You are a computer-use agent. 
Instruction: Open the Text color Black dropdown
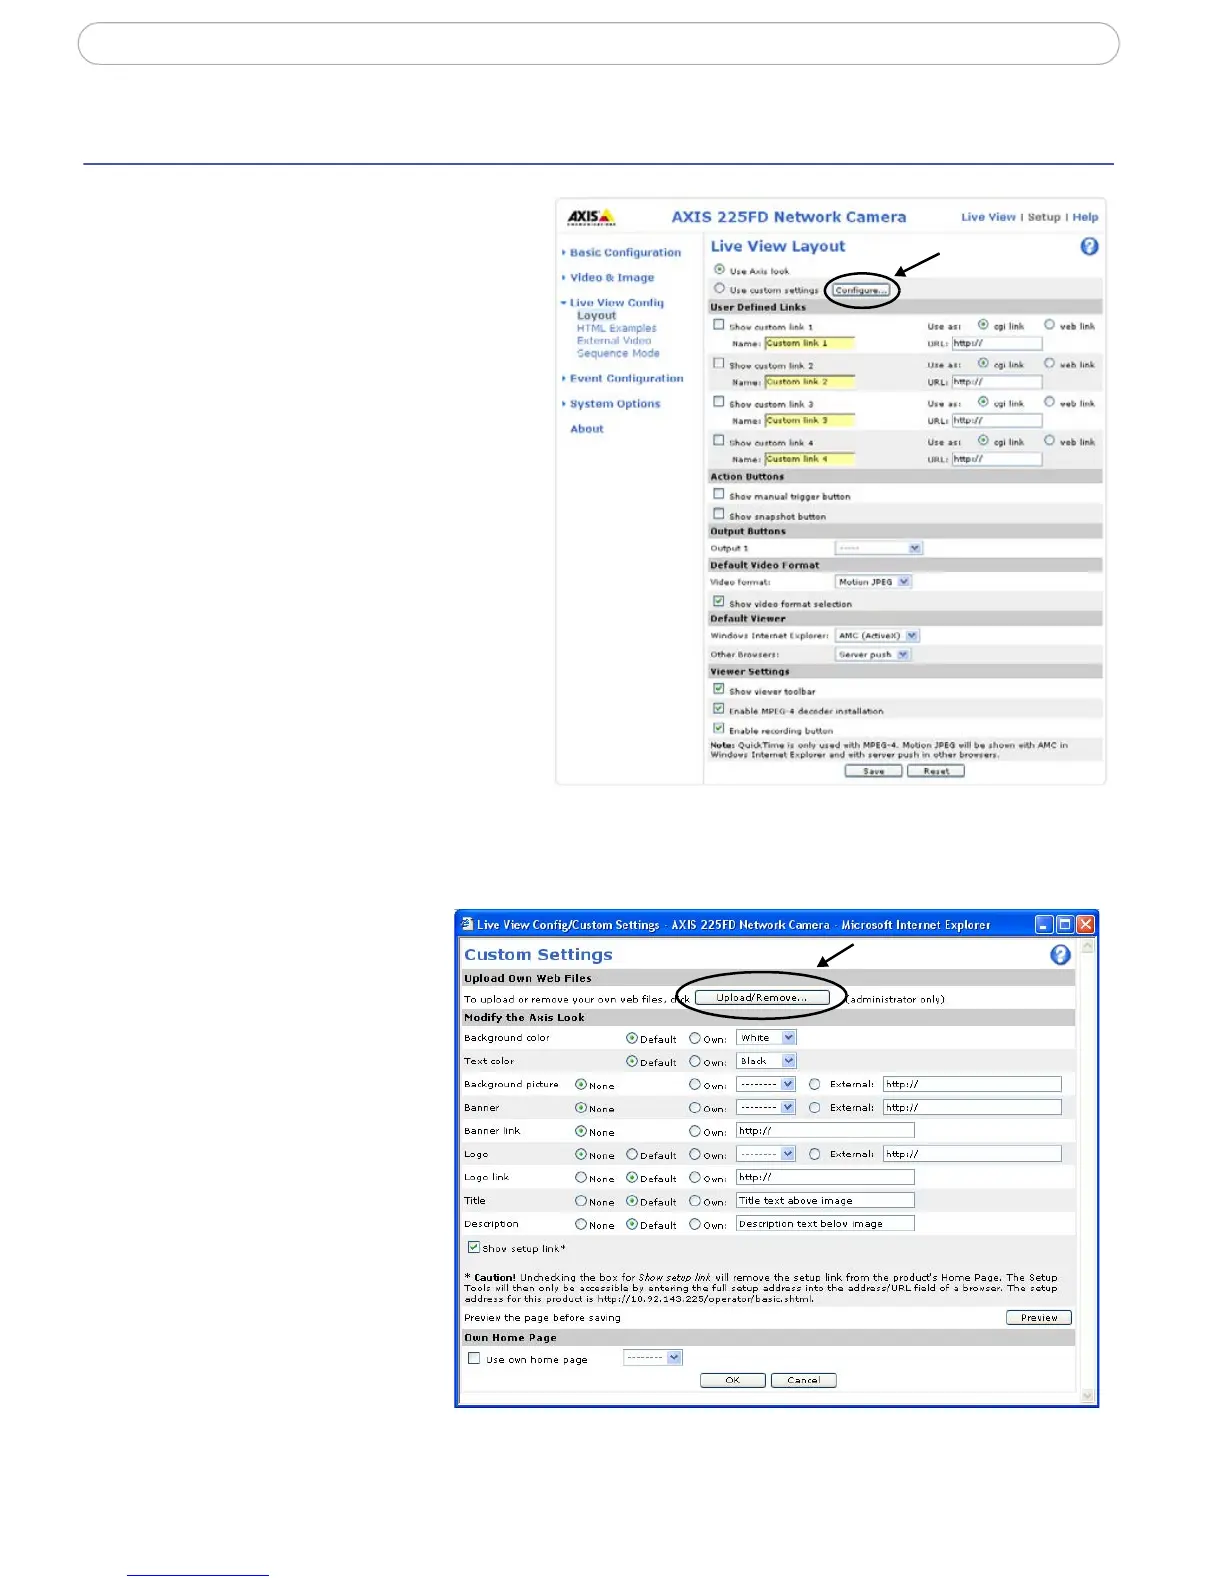tap(766, 1061)
